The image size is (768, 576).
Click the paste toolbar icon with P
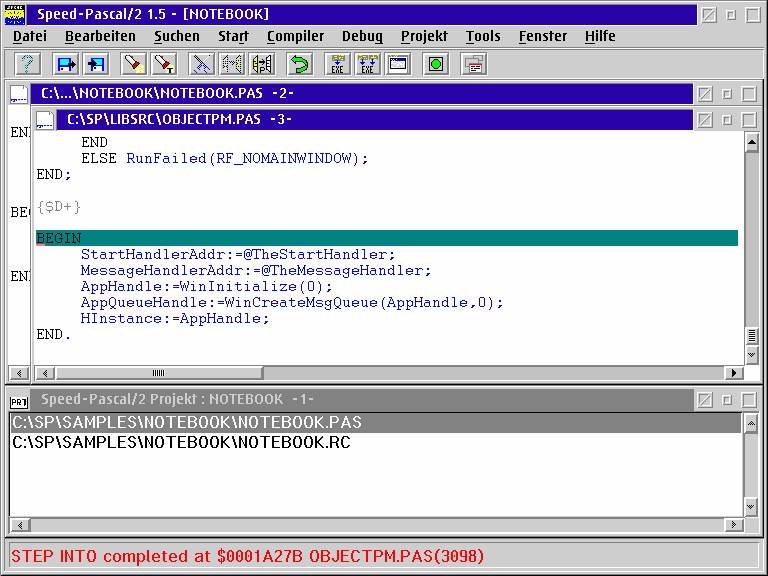pyautogui.click(x=262, y=64)
